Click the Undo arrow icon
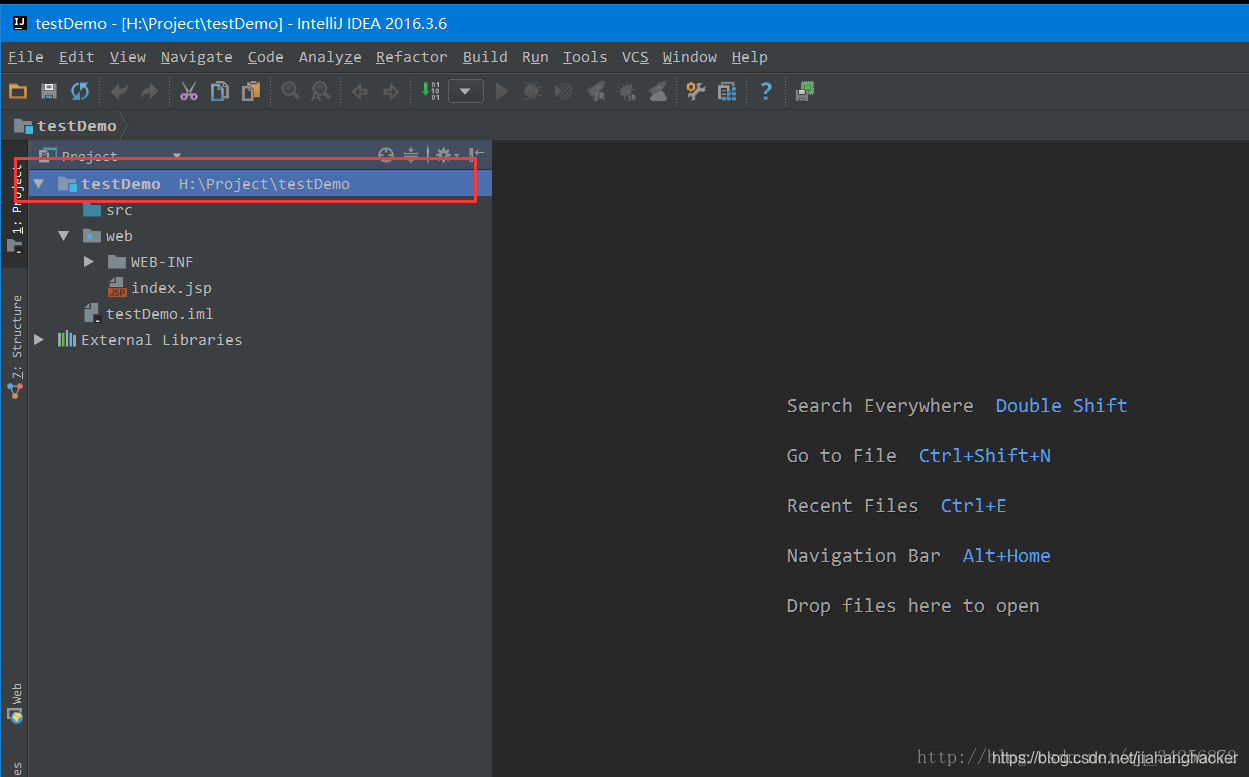Image resolution: width=1249 pixels, height=777 pixels. (x=119, y=91)
